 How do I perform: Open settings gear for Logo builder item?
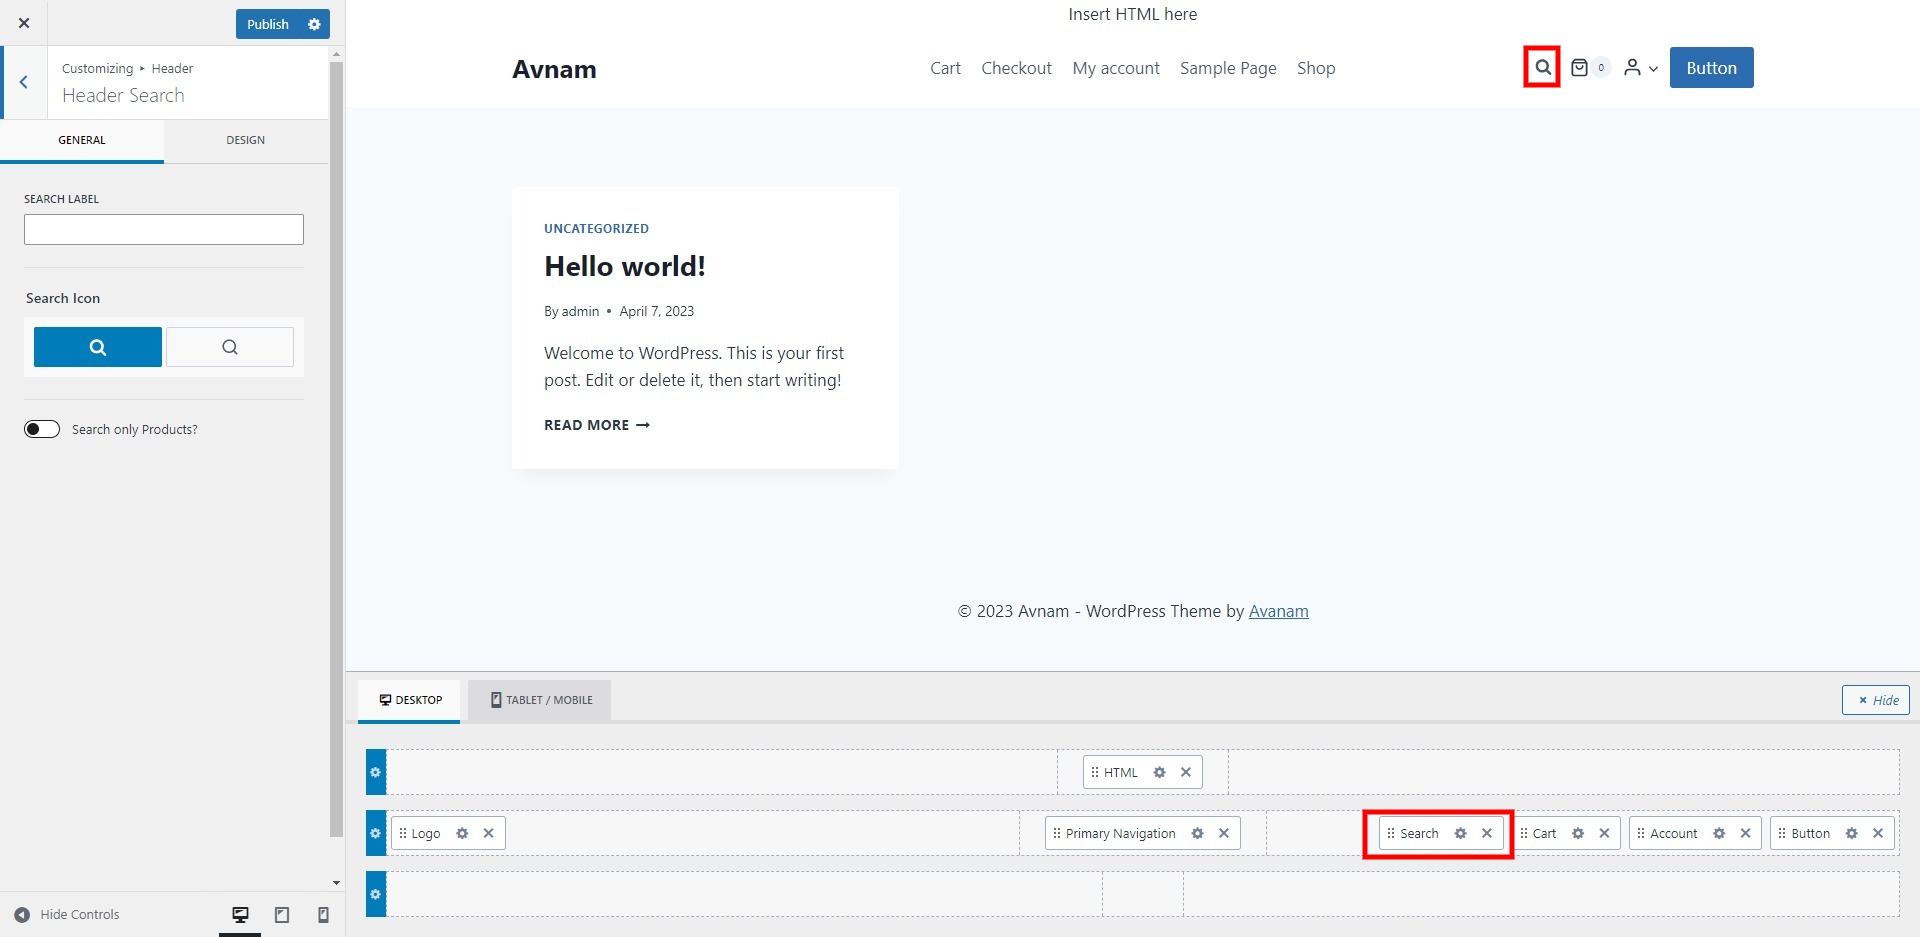click(x=462, y=833)
